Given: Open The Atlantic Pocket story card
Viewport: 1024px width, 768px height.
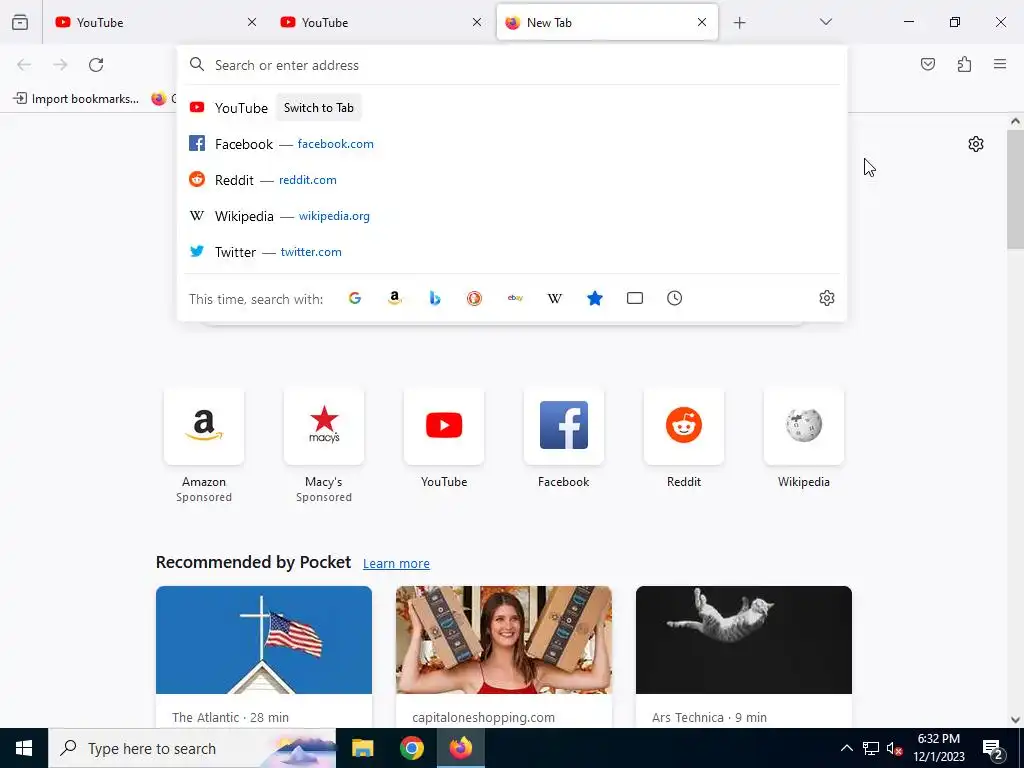Looking at the screenshot, I should click(264, 656).
